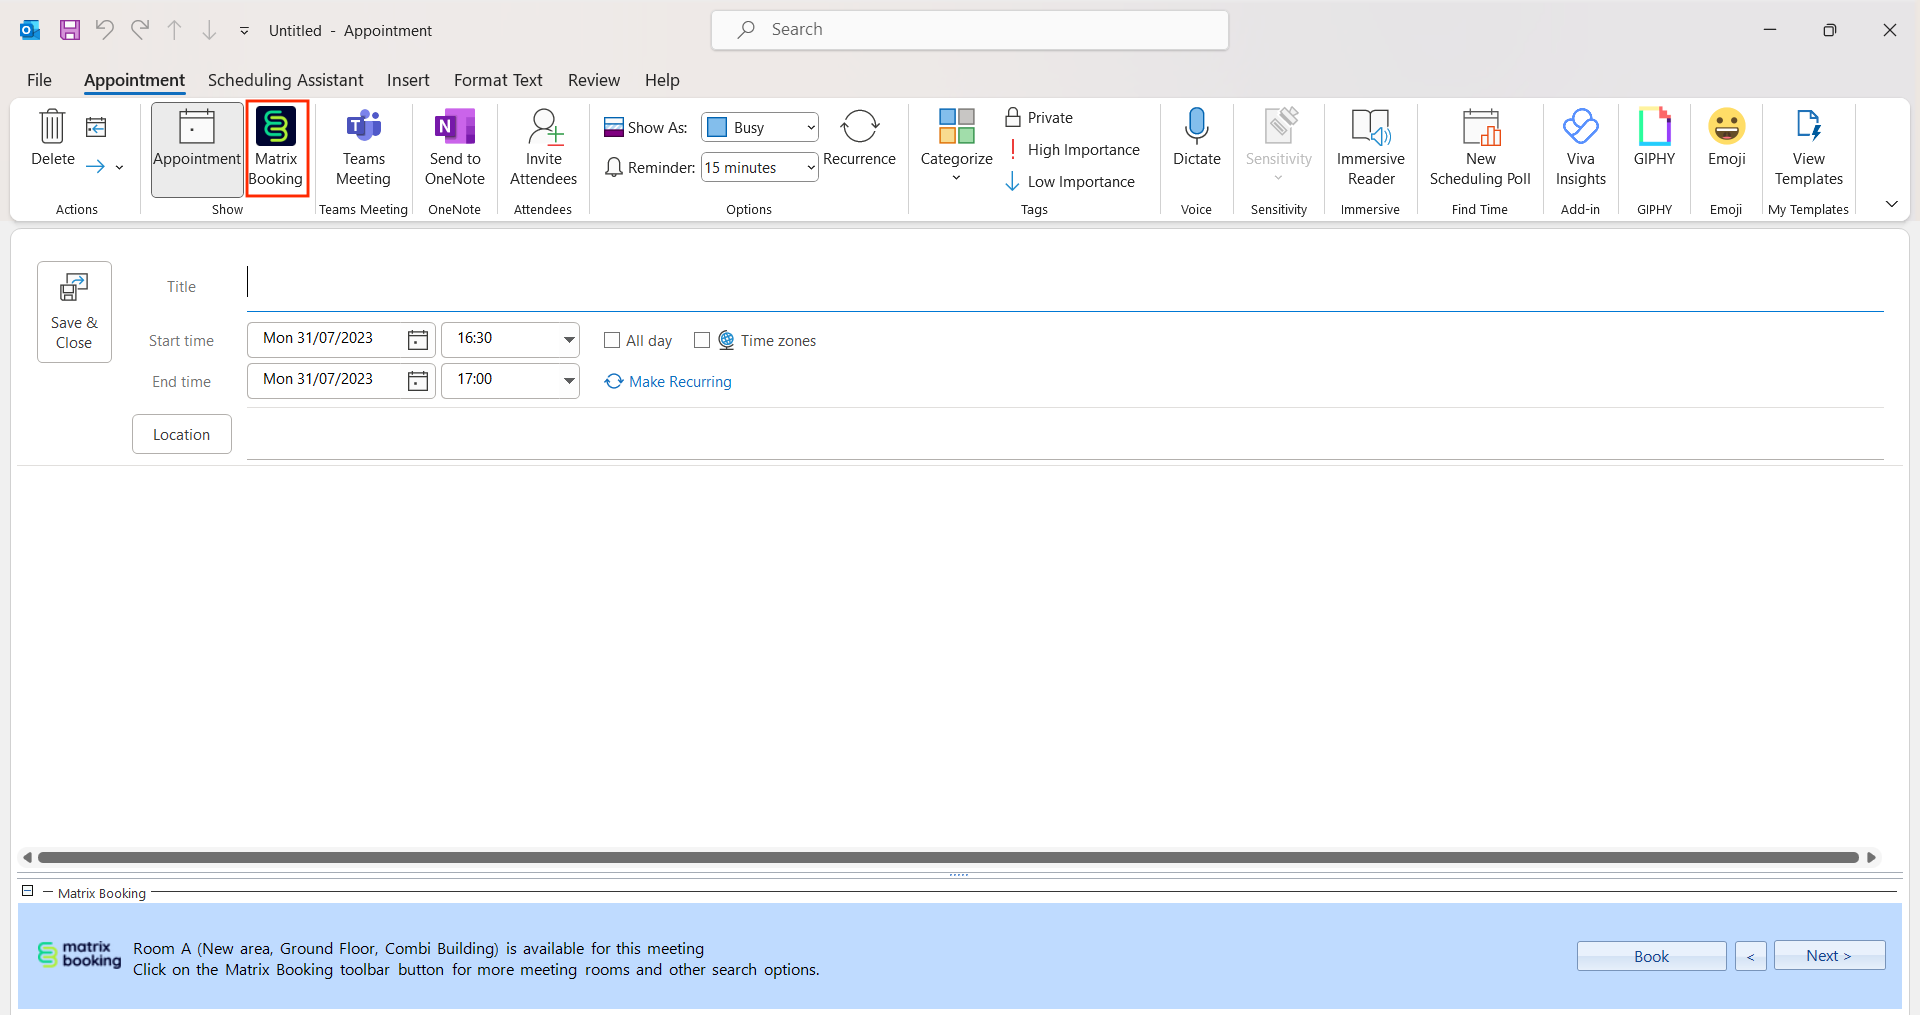The height and width of the screenshot is (1015, 1920).
Task: Open the Reminder 15 minutes dropdown
Action: click(x=810, y=168)
